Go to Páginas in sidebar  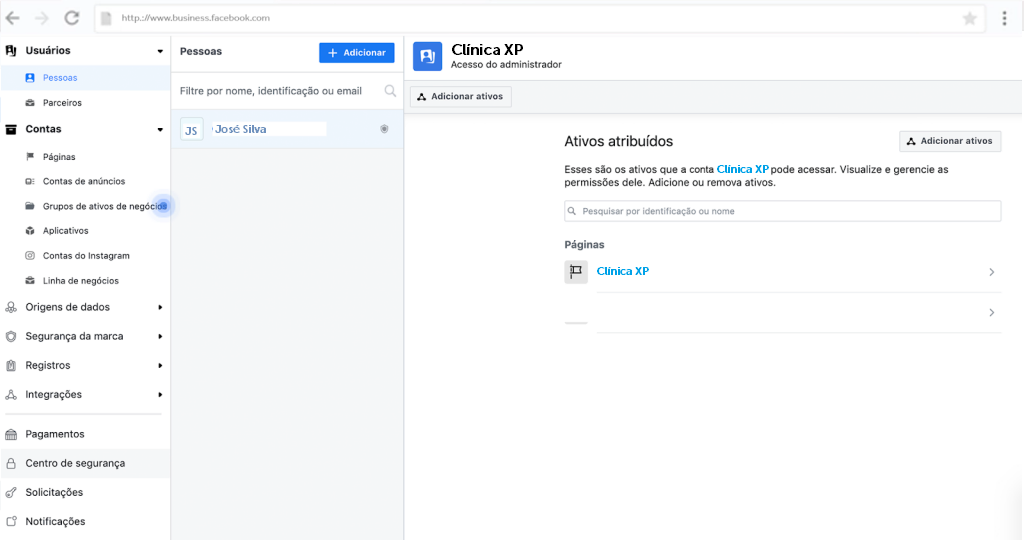click(59, 157)
